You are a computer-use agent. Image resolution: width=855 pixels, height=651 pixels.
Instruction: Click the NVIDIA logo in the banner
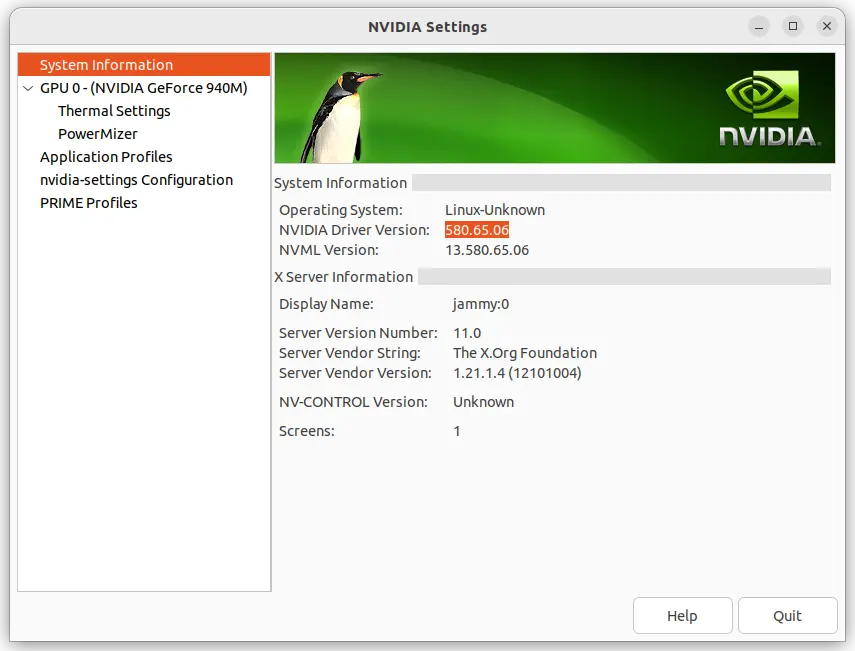pos(769,108)
